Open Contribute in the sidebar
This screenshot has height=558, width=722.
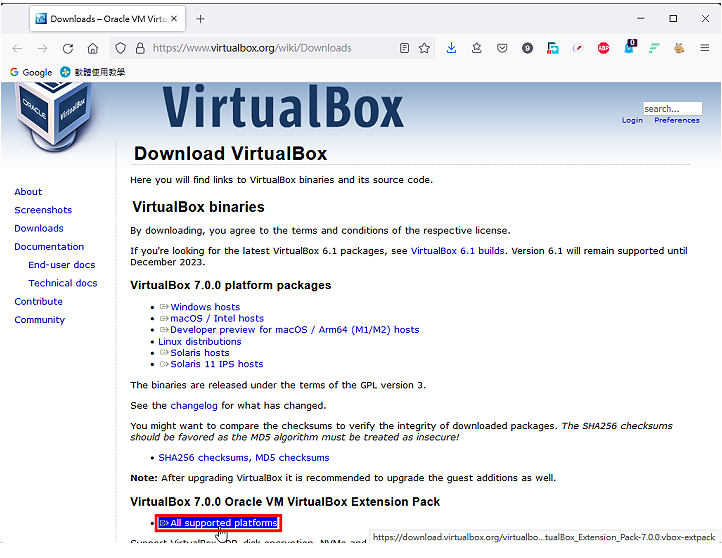tap(39, 302)
